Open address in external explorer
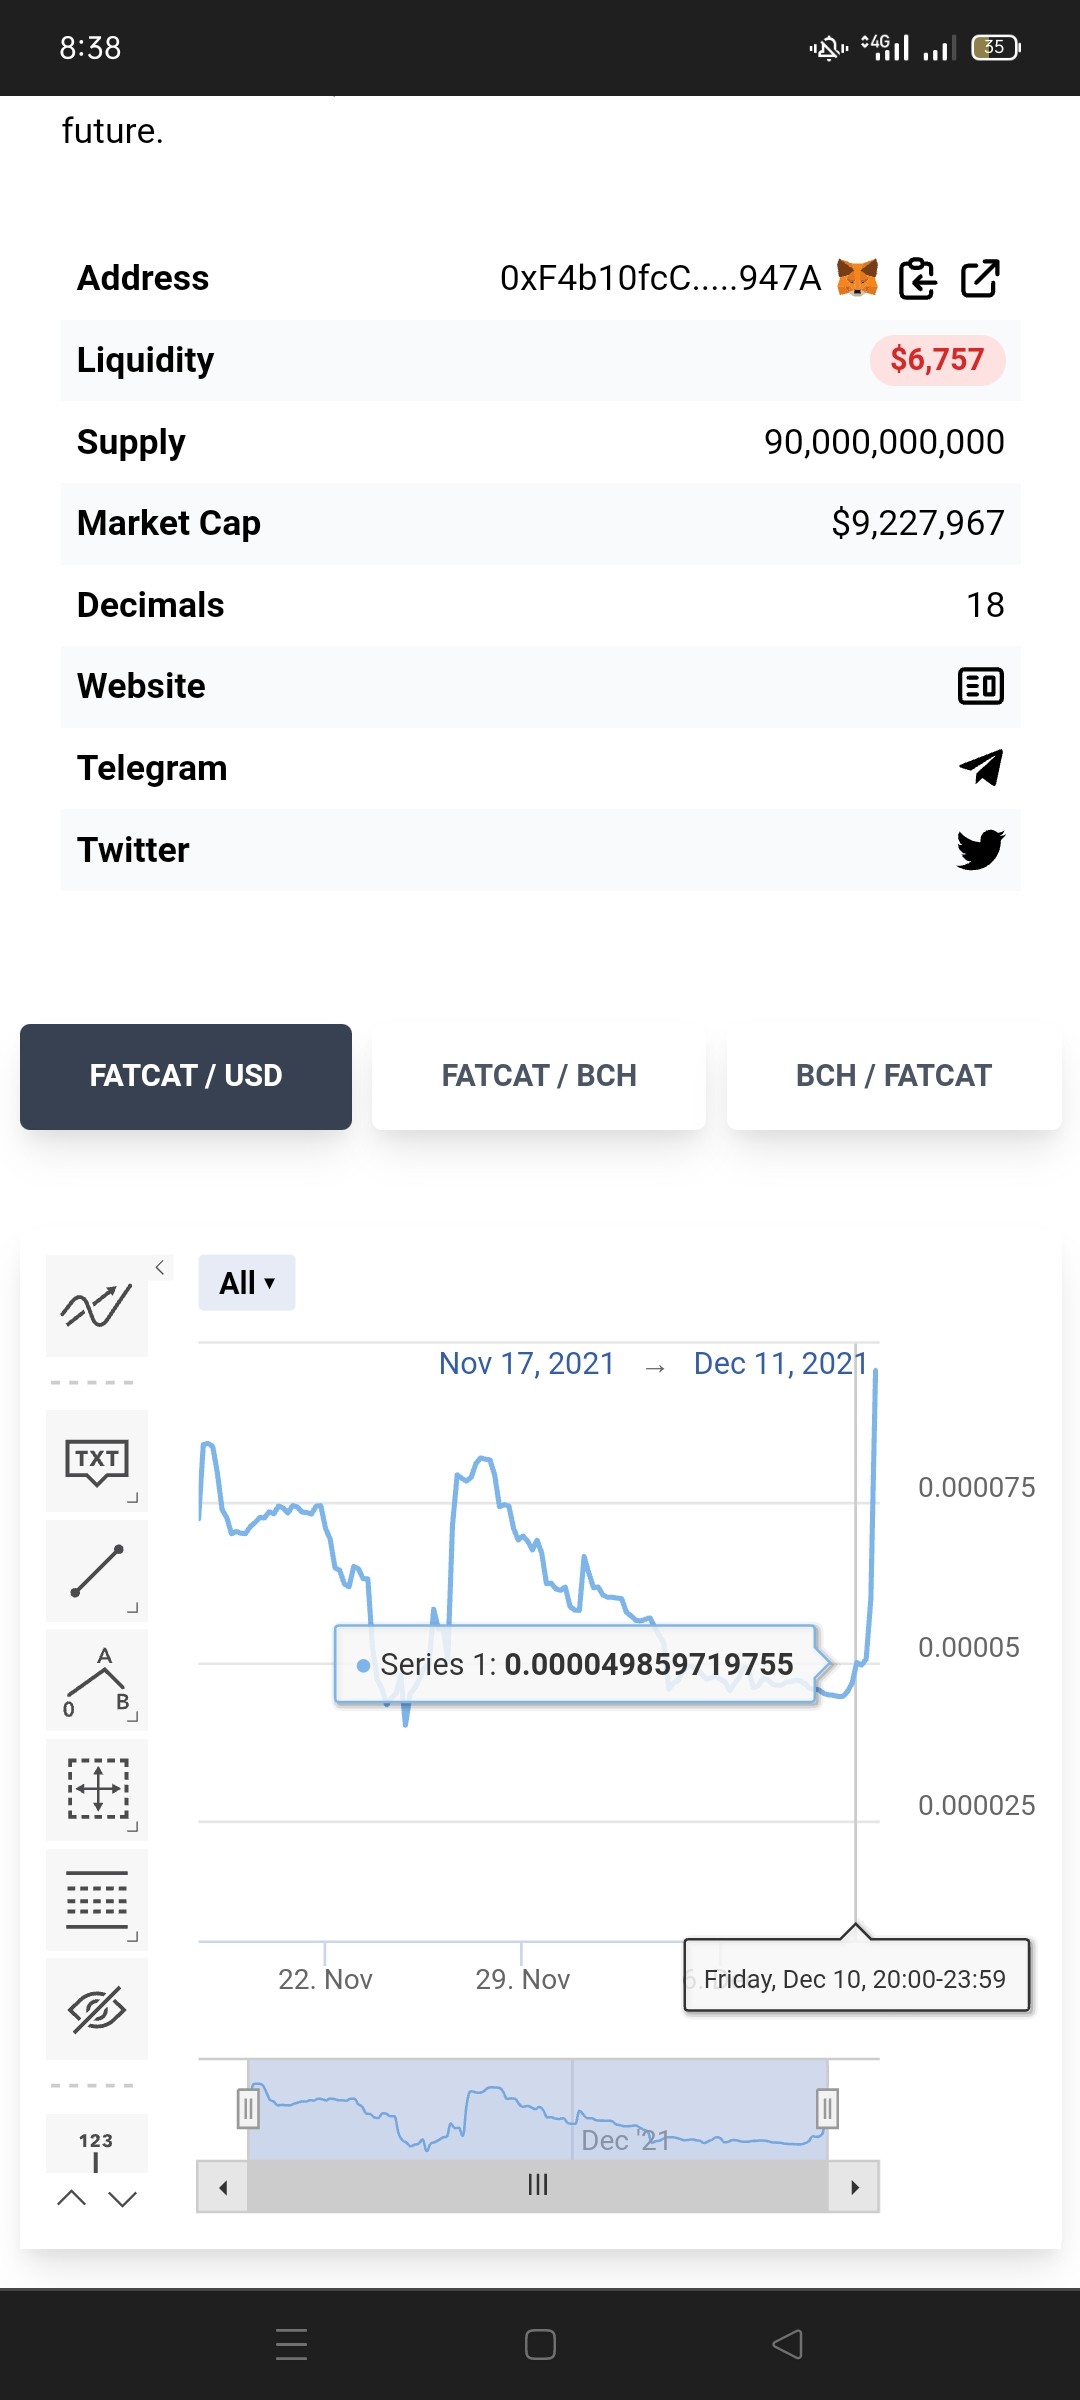The image size is (1080, 2400). tap(980, 278)
